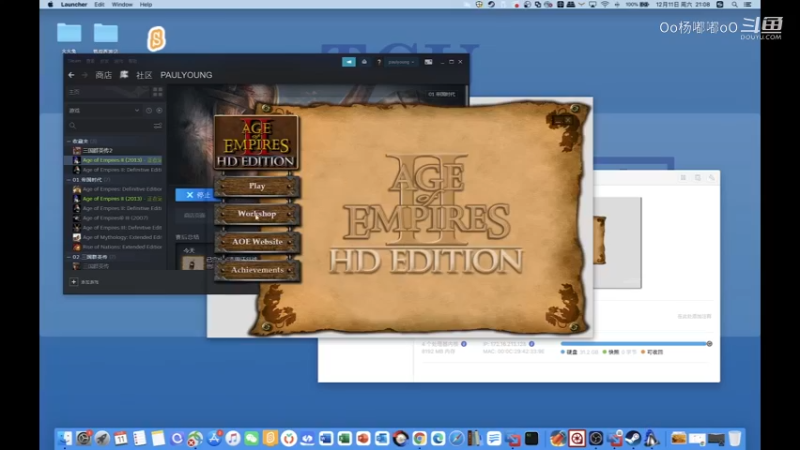Open Launchpad rocket icon in the Dock

click(x=102, y=438)
